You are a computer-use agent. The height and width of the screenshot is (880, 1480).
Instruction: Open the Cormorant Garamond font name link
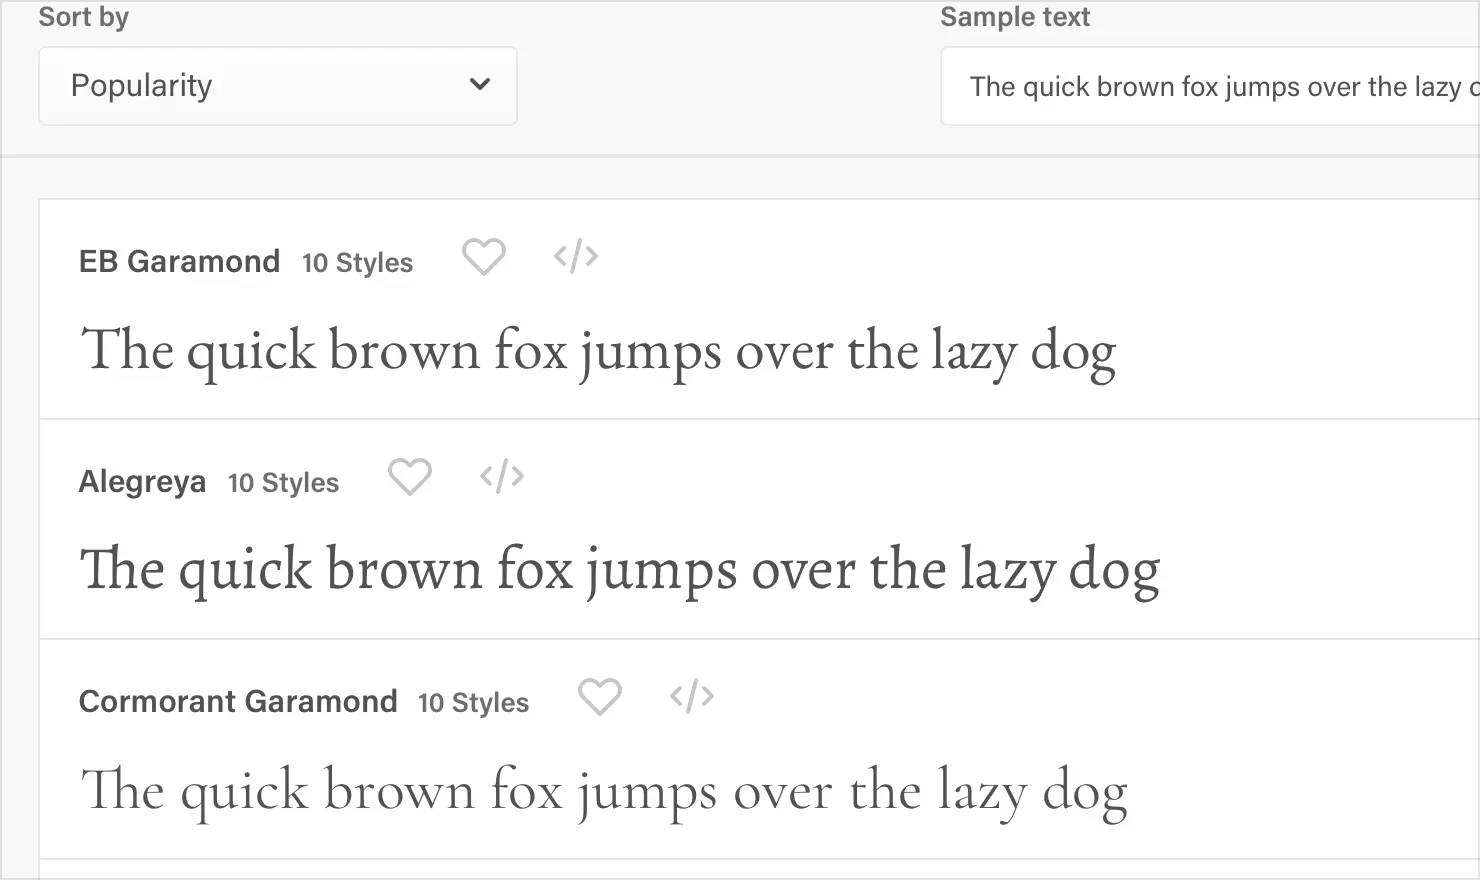(x=238, y=702)
